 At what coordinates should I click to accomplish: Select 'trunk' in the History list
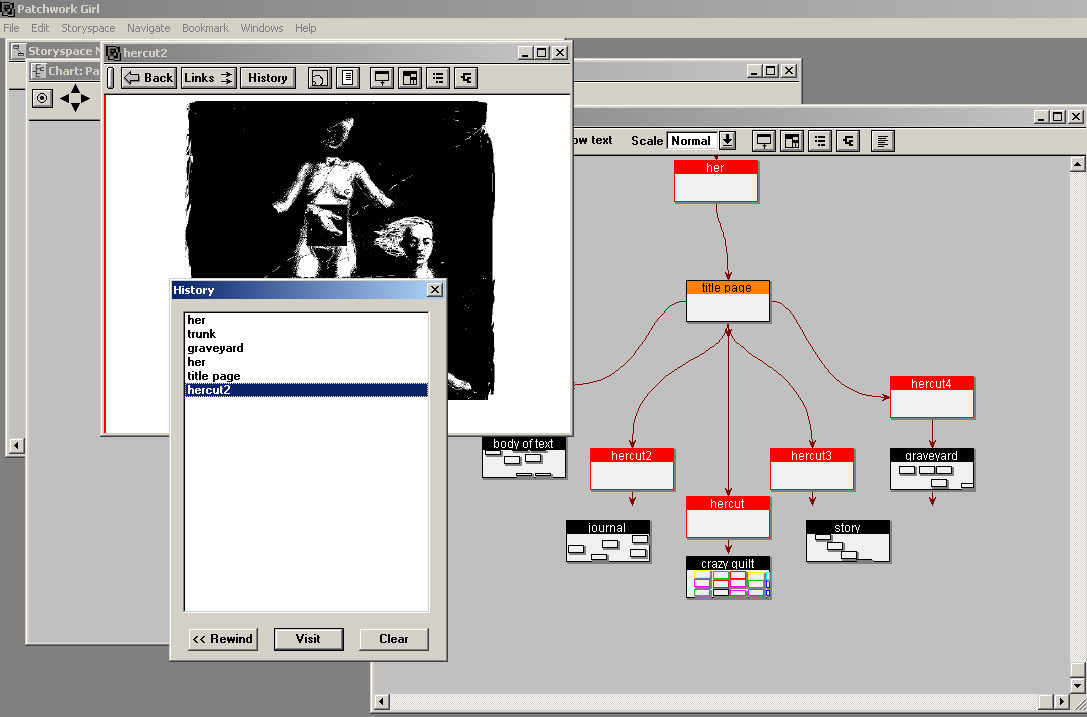click(x=306, y=334)
